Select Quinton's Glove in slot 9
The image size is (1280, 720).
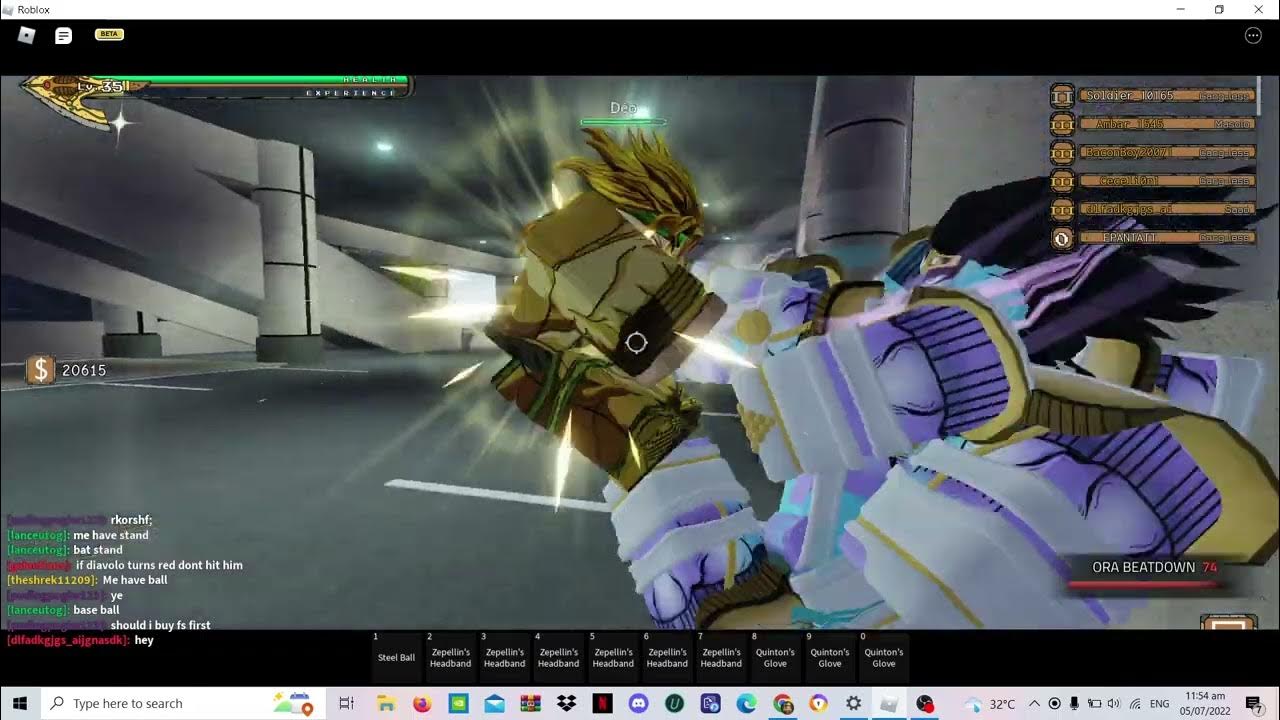[x=829, y=657]
